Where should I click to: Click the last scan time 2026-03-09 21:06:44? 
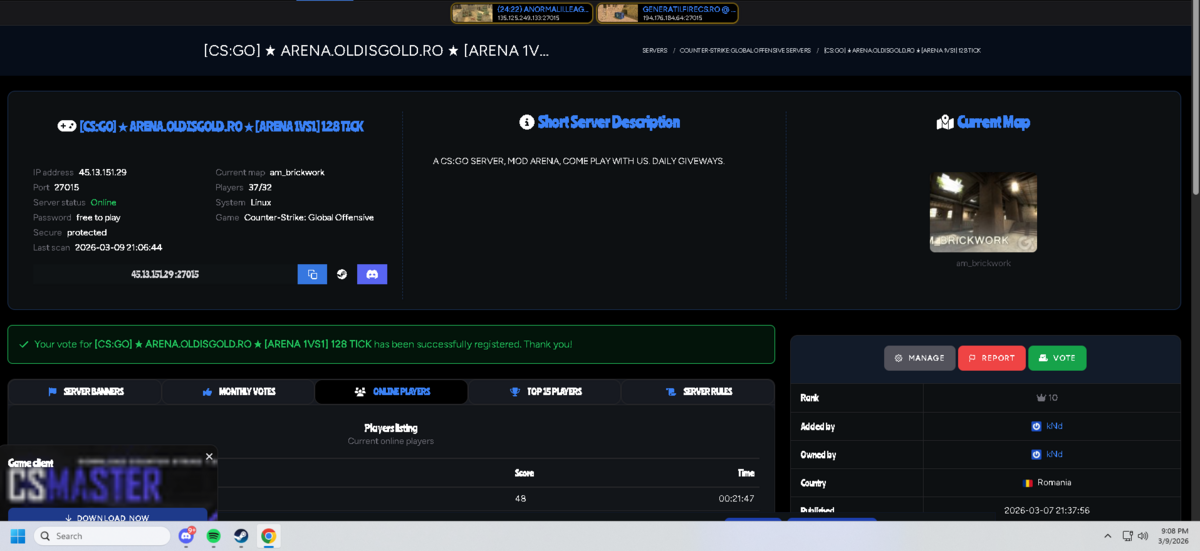point(118,247)
